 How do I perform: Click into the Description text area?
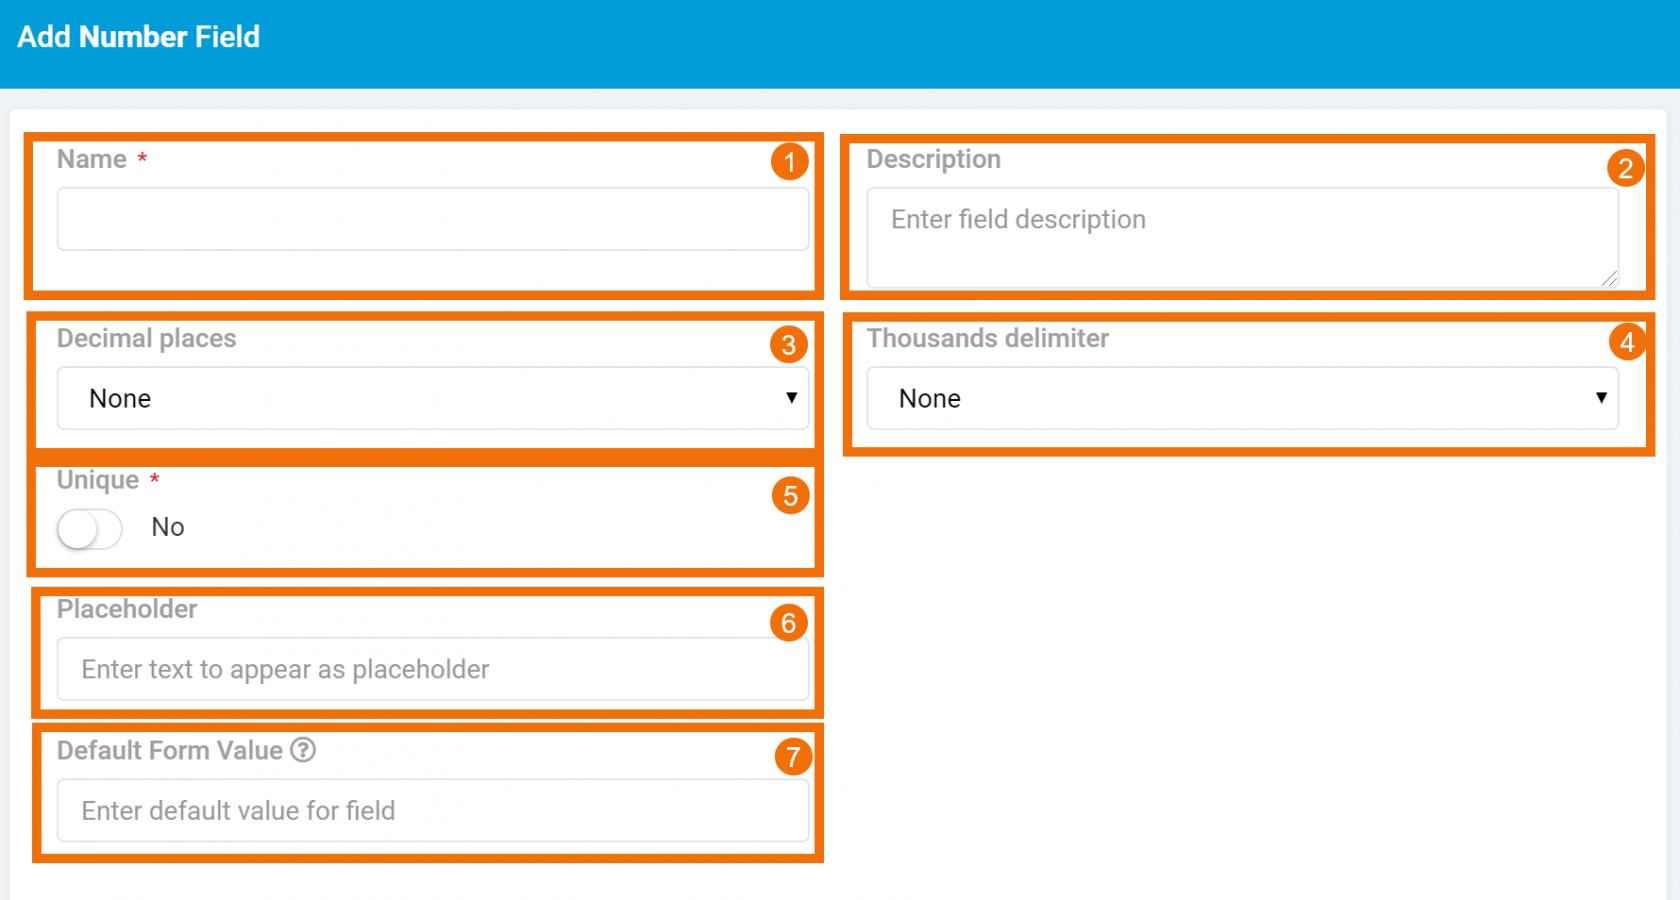pos(1242,238)
